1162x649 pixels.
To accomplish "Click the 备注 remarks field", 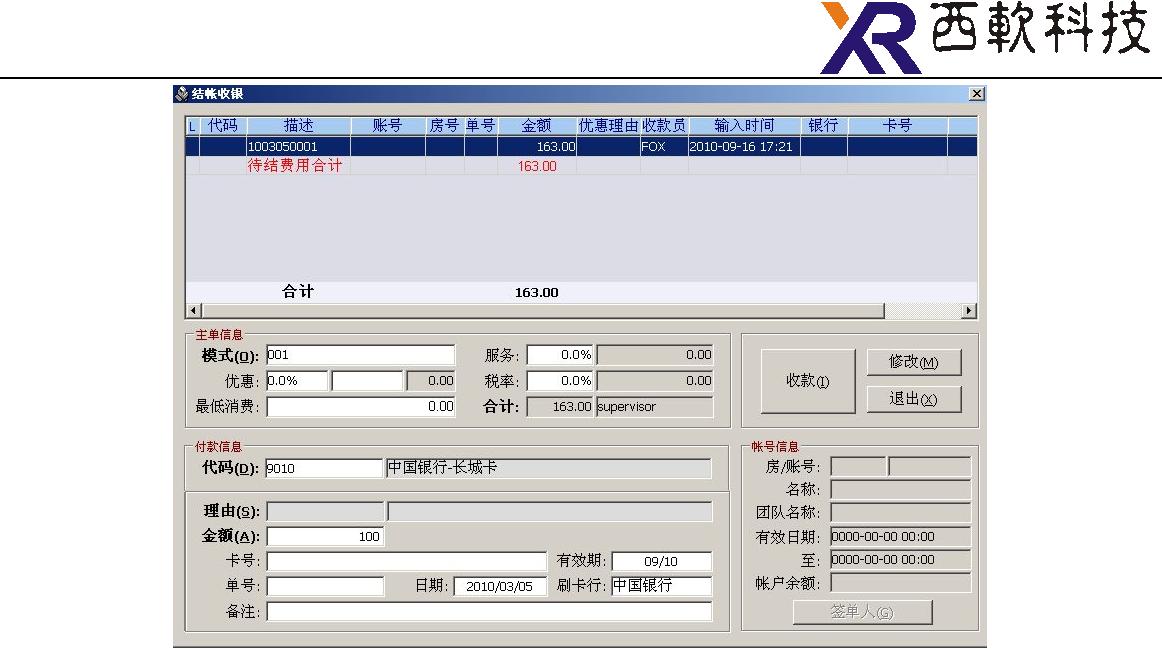I will point(489,611).
